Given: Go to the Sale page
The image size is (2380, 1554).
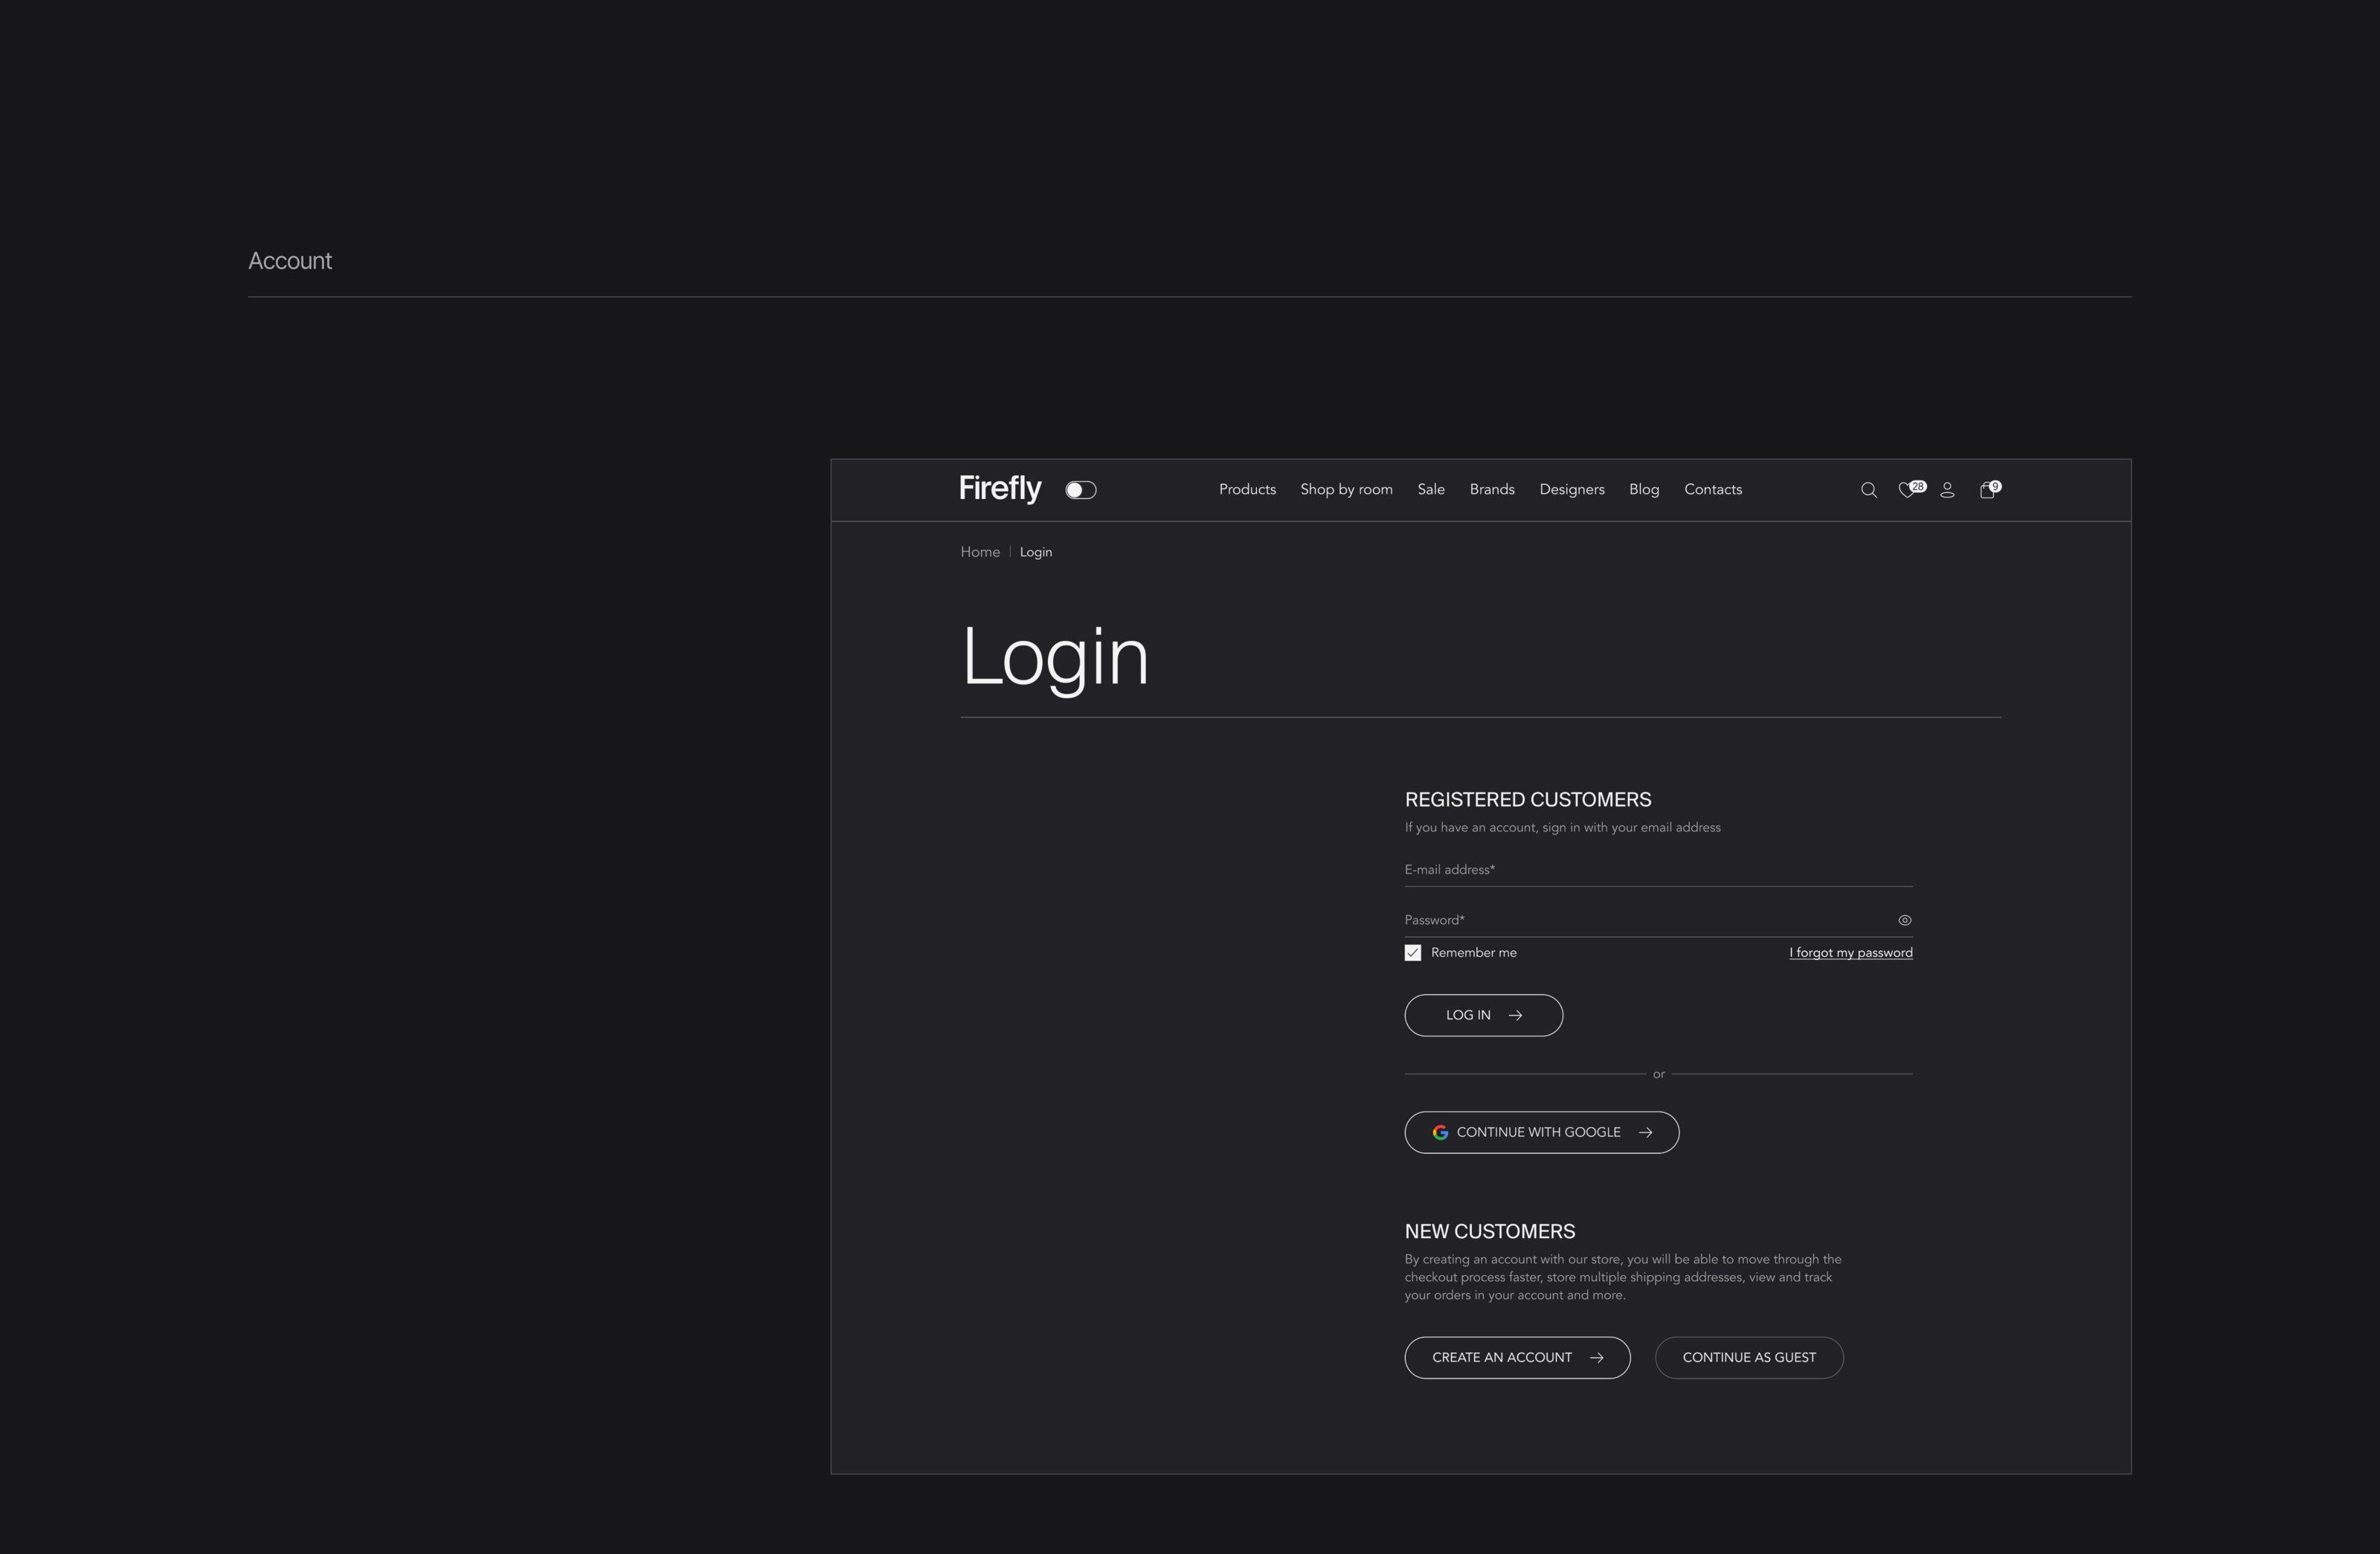Looking at the screenshot, I should 1430,489.
